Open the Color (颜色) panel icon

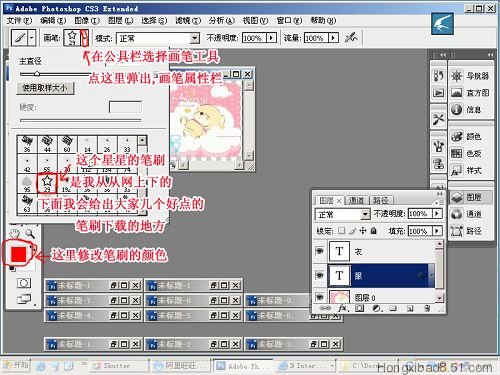point(456,136)
